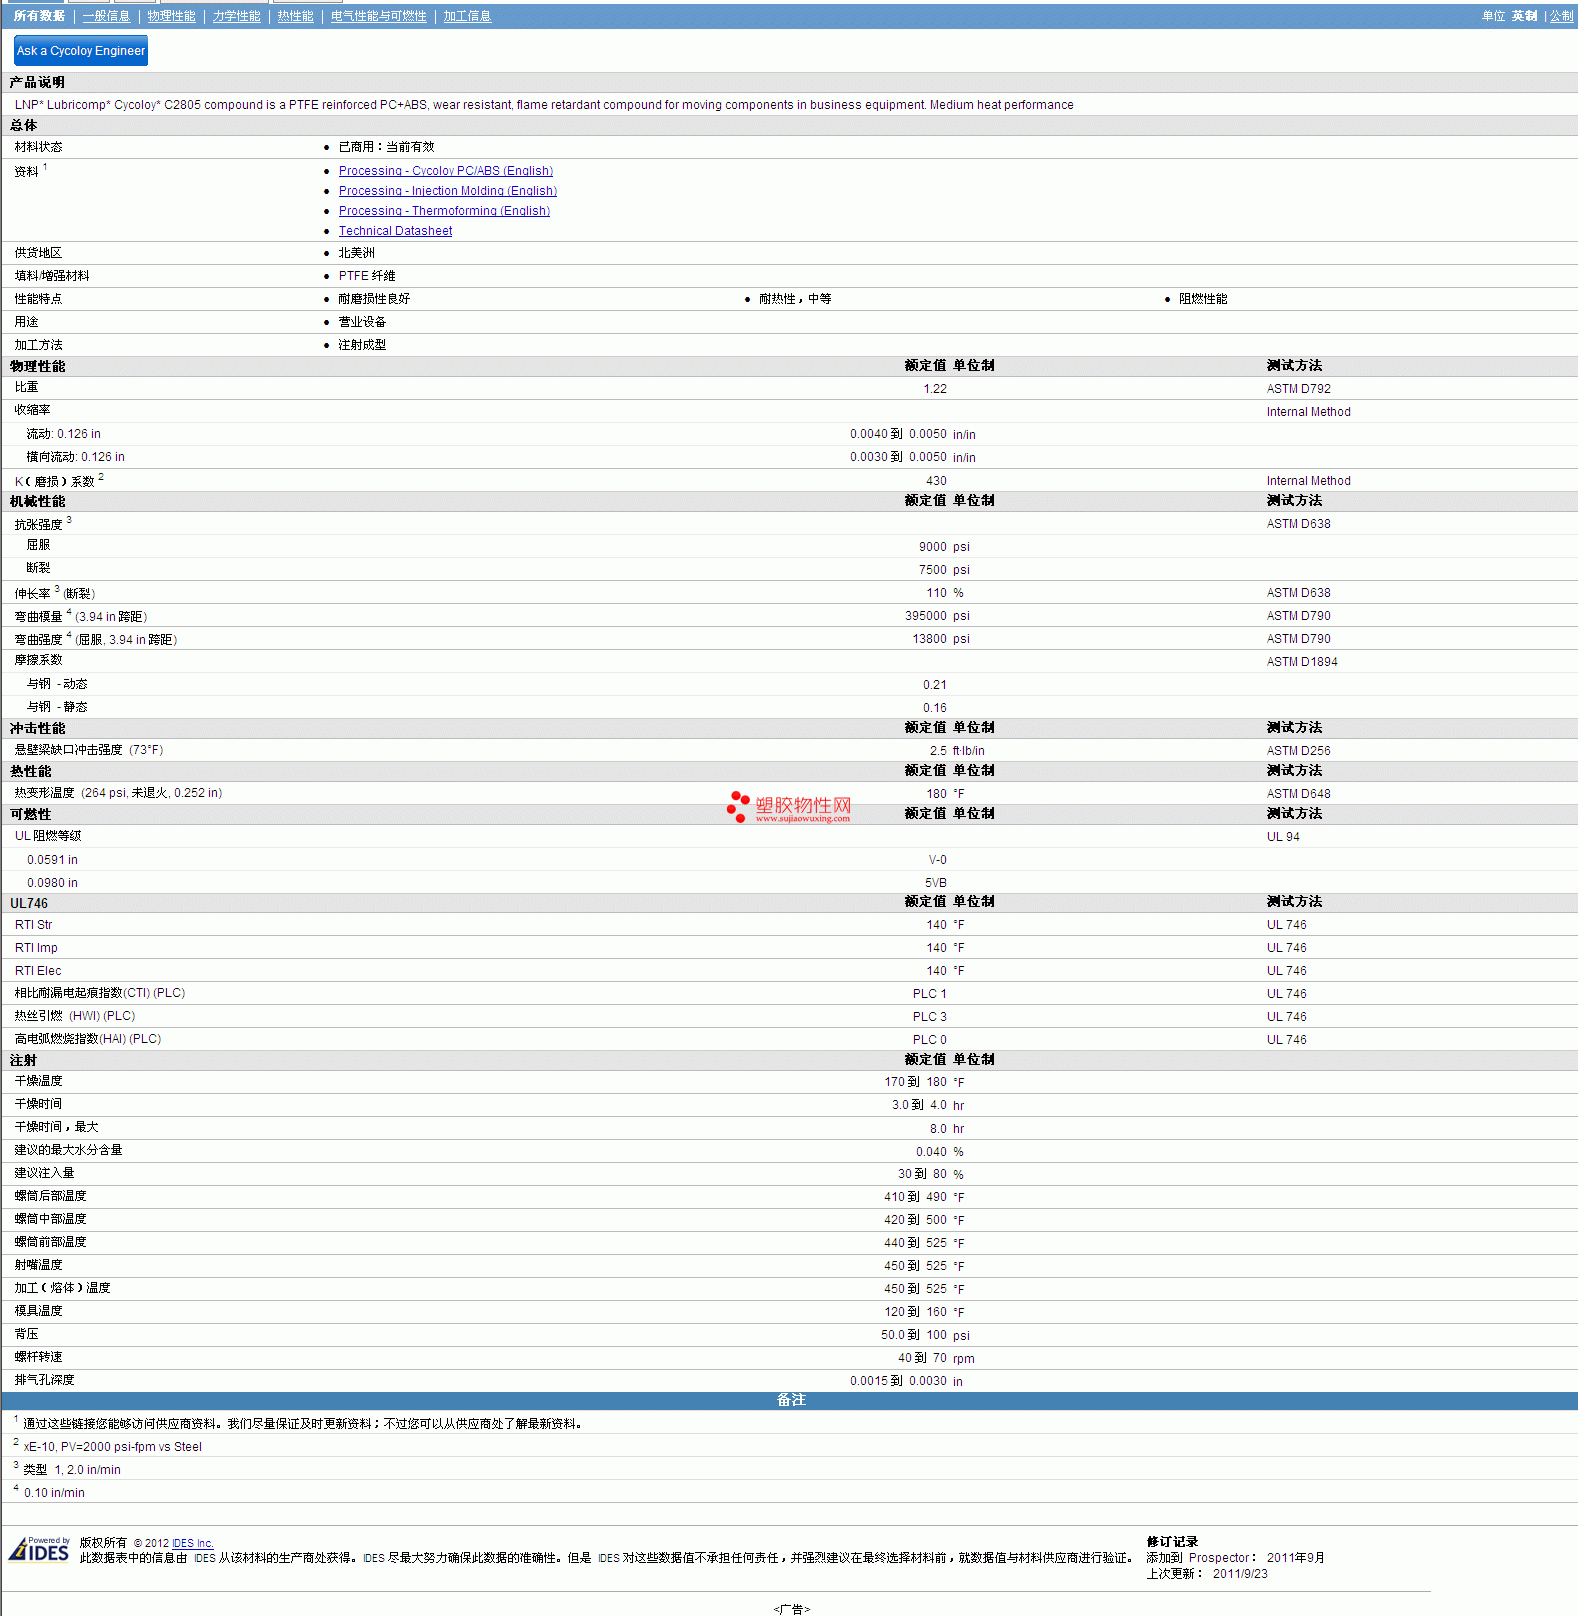Image resolution: width=1578 pixels, height=1616 pixels.
Task: Click the 比重 value 1.22
Action: [934, 389]
